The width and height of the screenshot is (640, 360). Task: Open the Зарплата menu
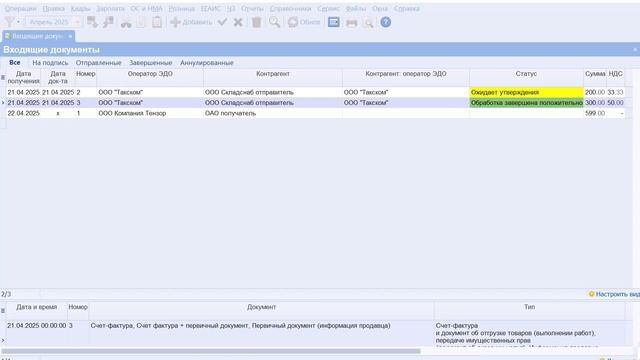(110, 9)
